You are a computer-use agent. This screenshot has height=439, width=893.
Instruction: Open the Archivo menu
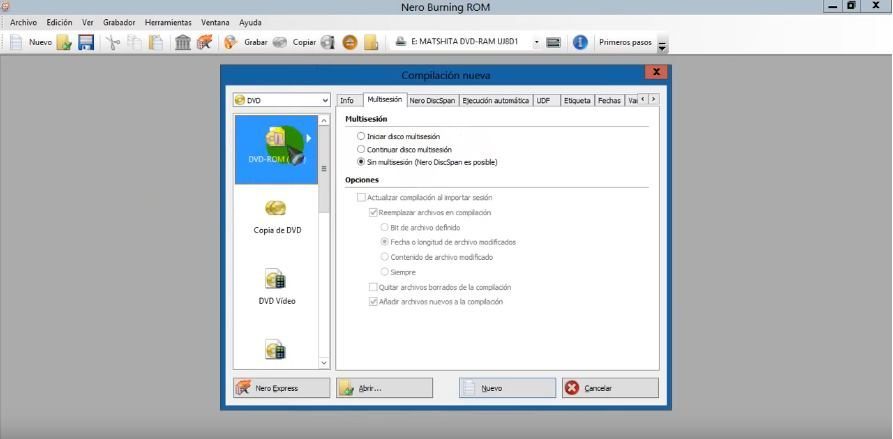coord(23,23)
